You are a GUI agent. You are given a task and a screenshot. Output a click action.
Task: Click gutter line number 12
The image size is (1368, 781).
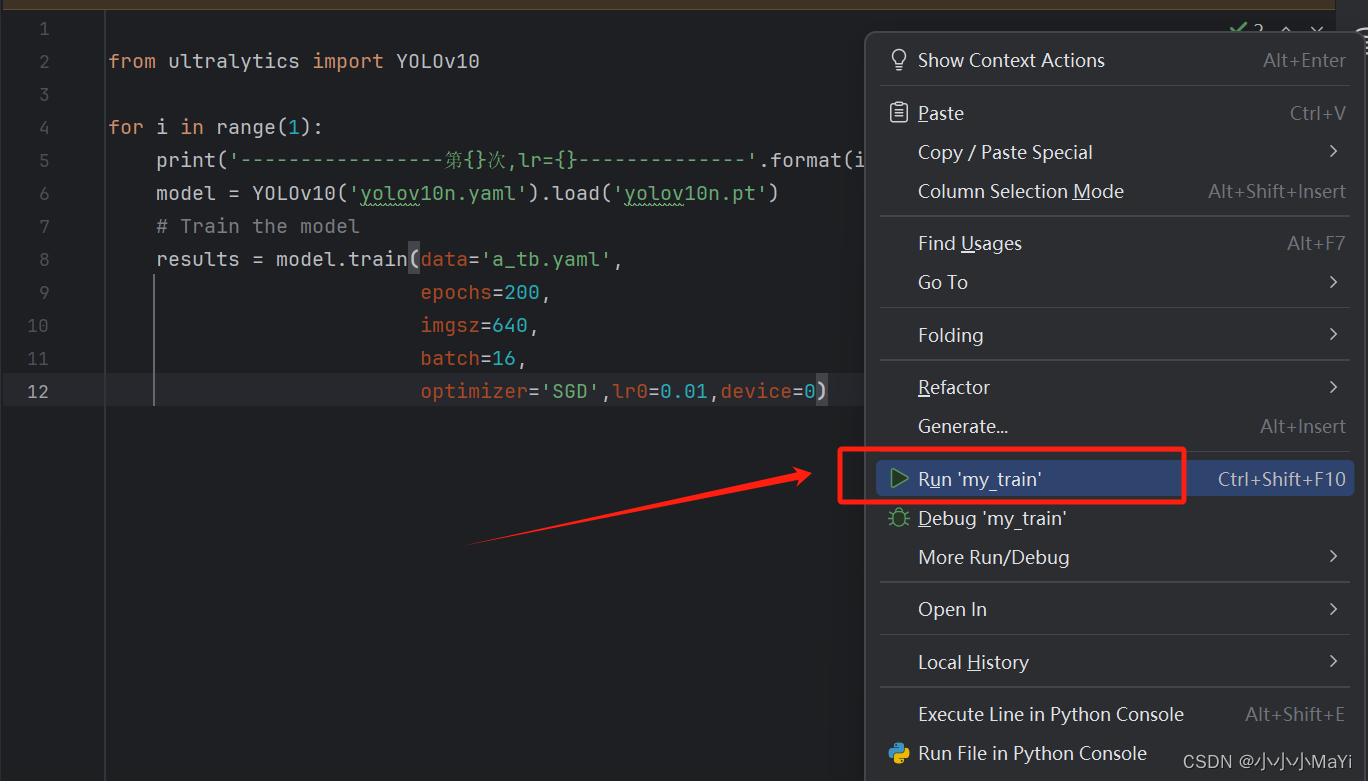[38, 391]
